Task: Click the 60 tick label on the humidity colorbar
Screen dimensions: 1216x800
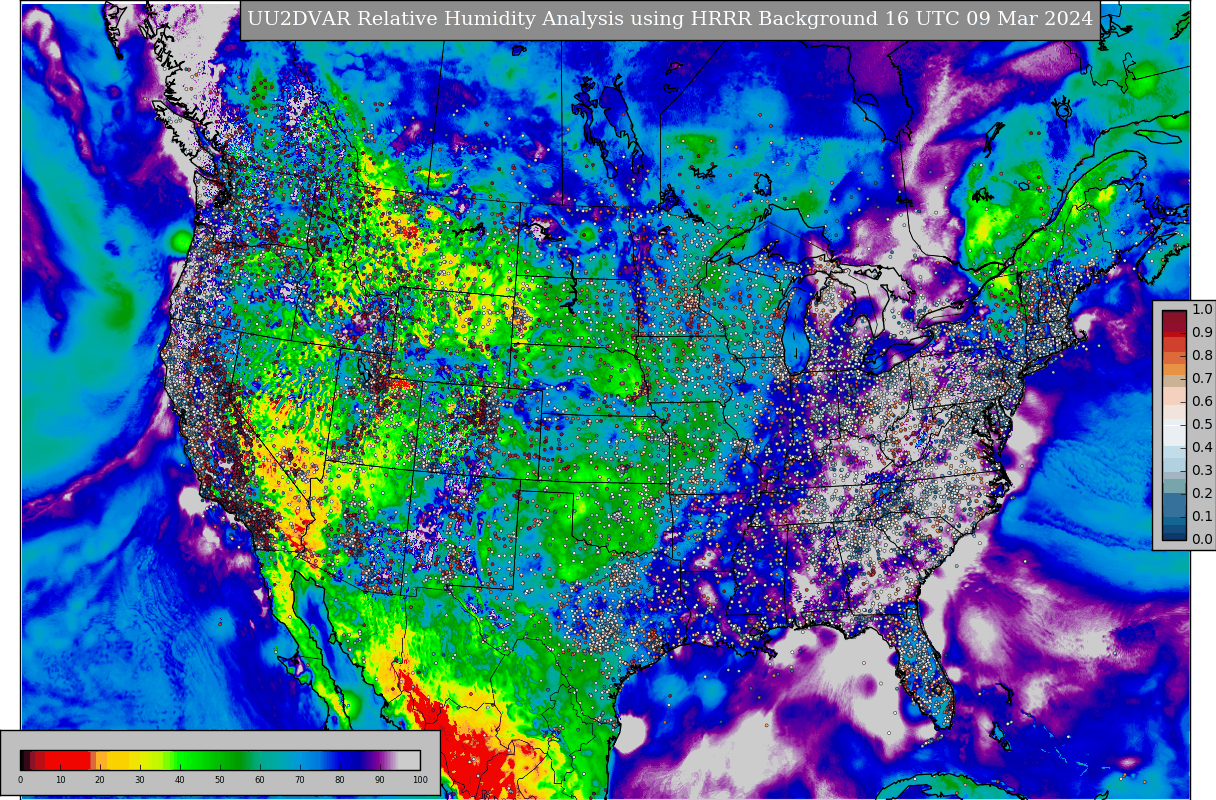Action: [260, 780]
